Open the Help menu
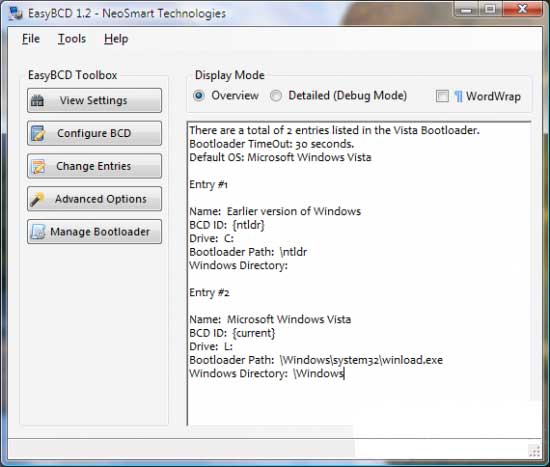 116,39
